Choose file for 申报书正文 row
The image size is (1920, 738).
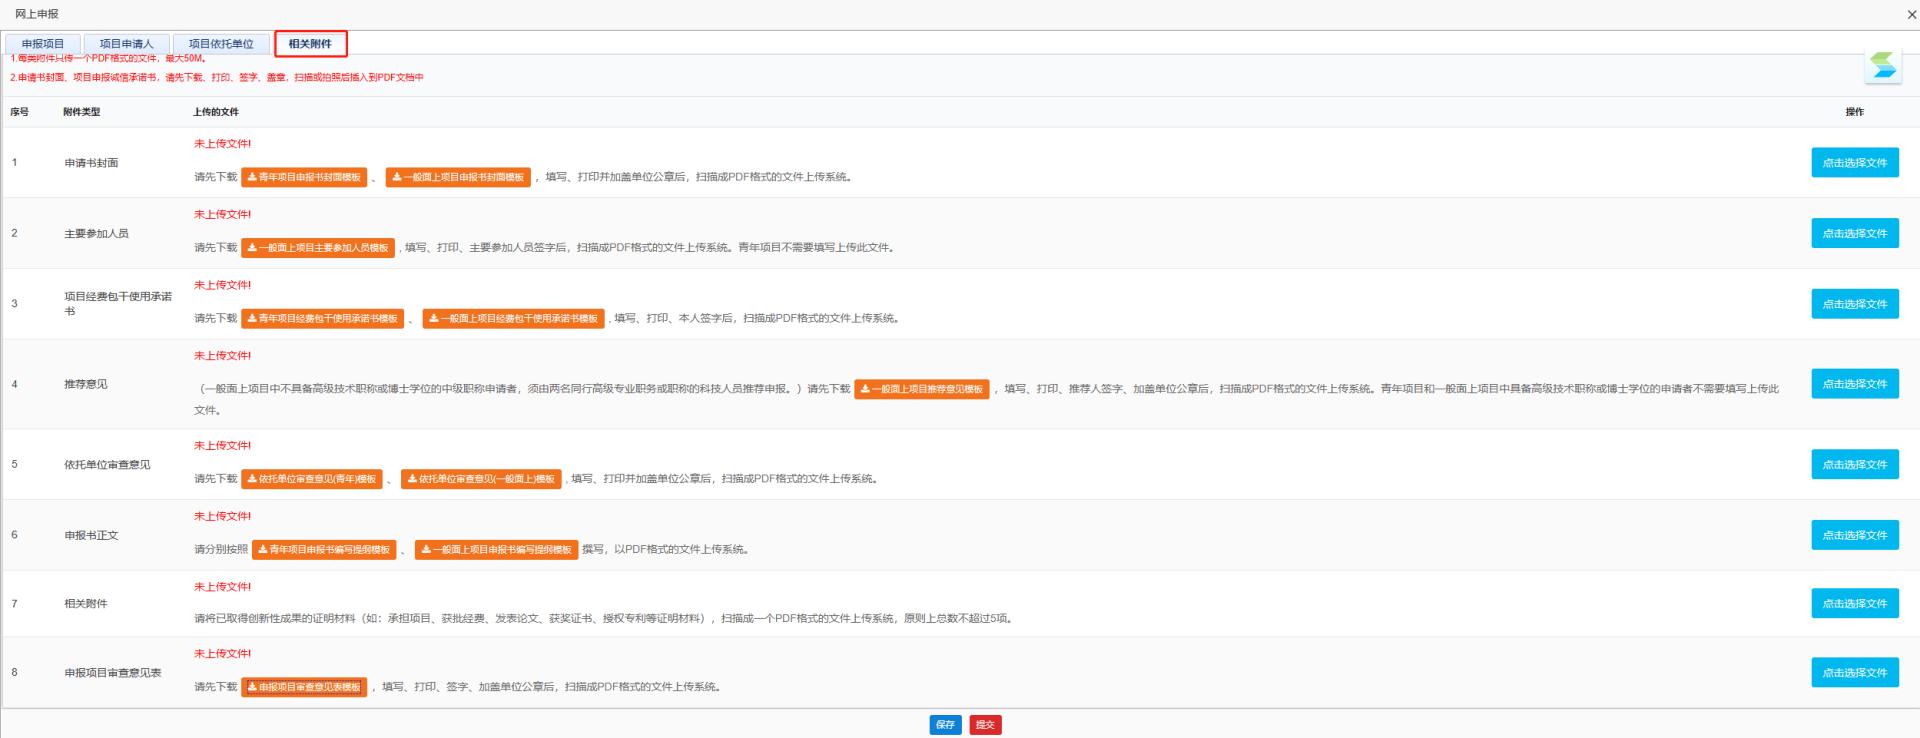point(1854,535)
